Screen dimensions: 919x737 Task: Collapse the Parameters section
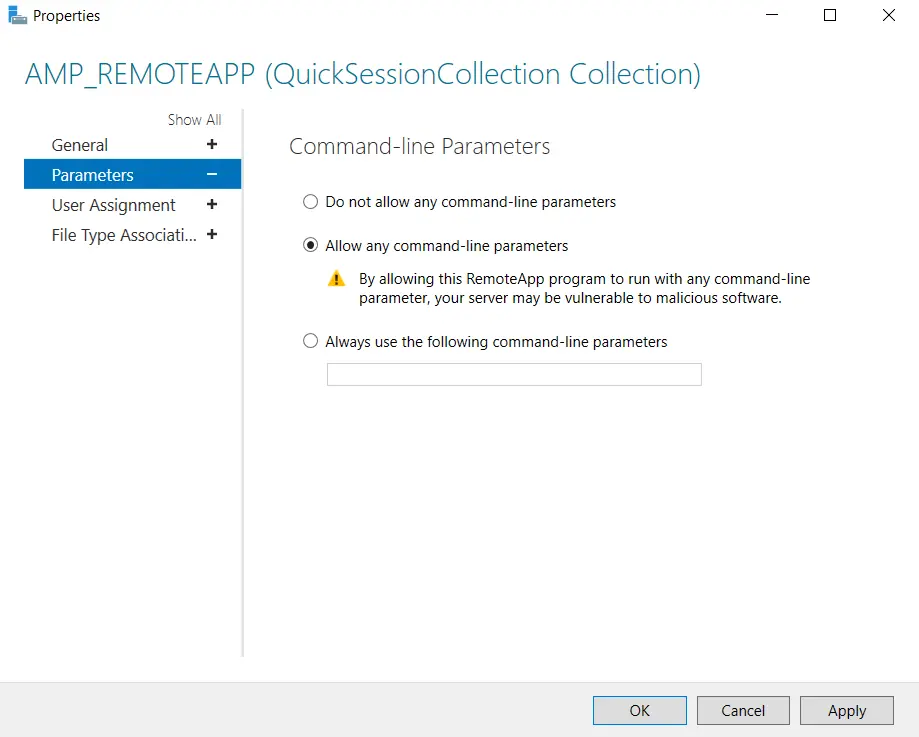pos(211,173)
